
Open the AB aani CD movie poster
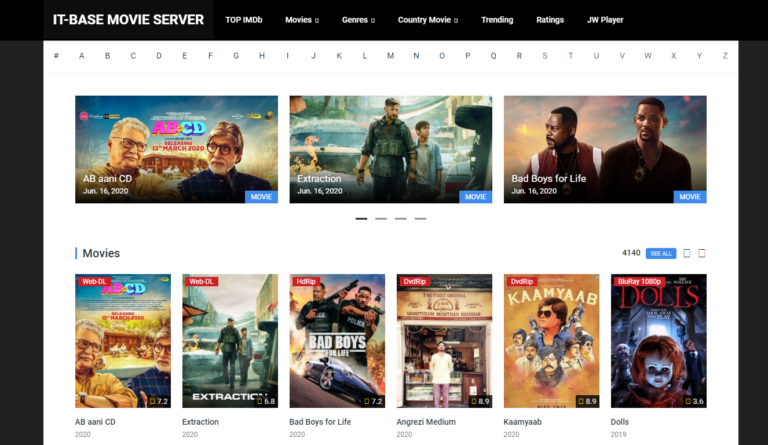pyautogui.click(x=123, y=341)
